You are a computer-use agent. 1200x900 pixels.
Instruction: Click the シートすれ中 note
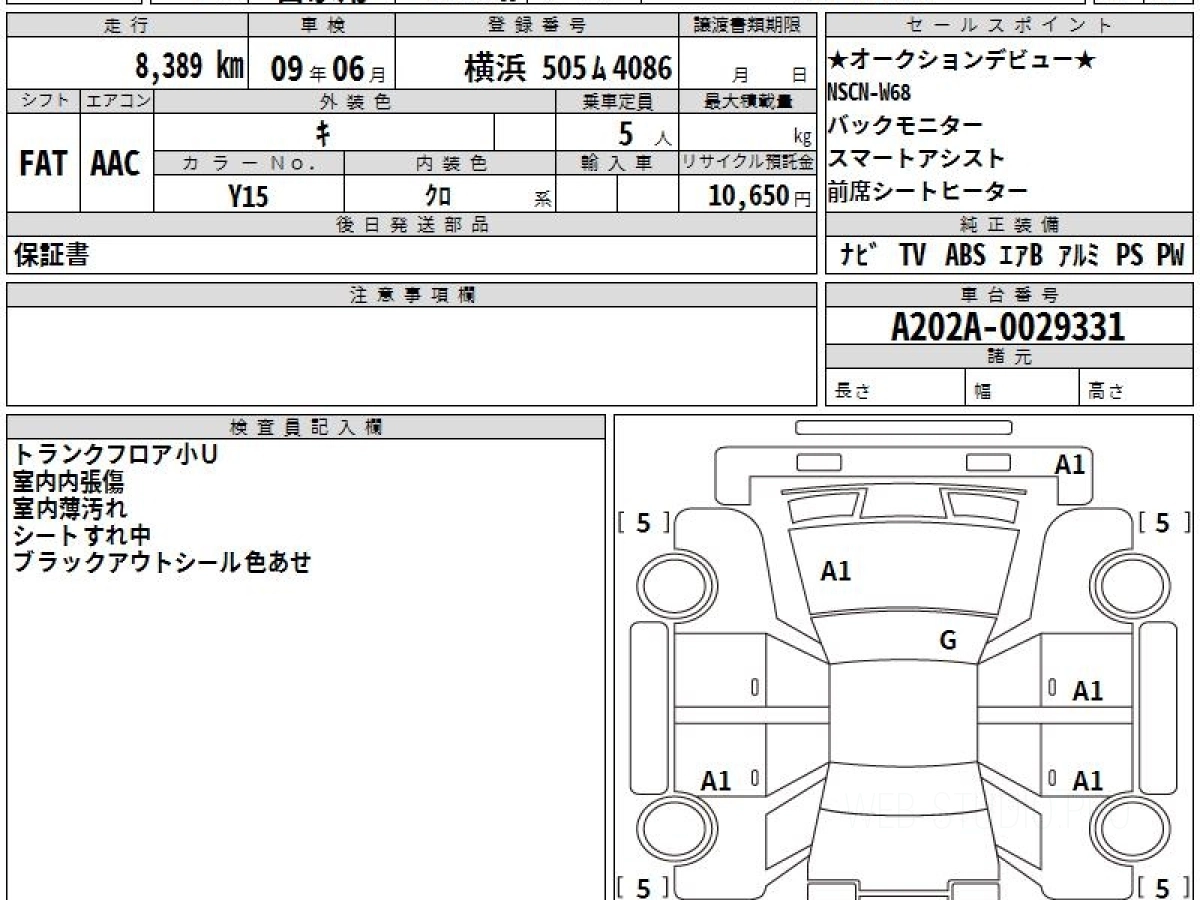[82, 535]
